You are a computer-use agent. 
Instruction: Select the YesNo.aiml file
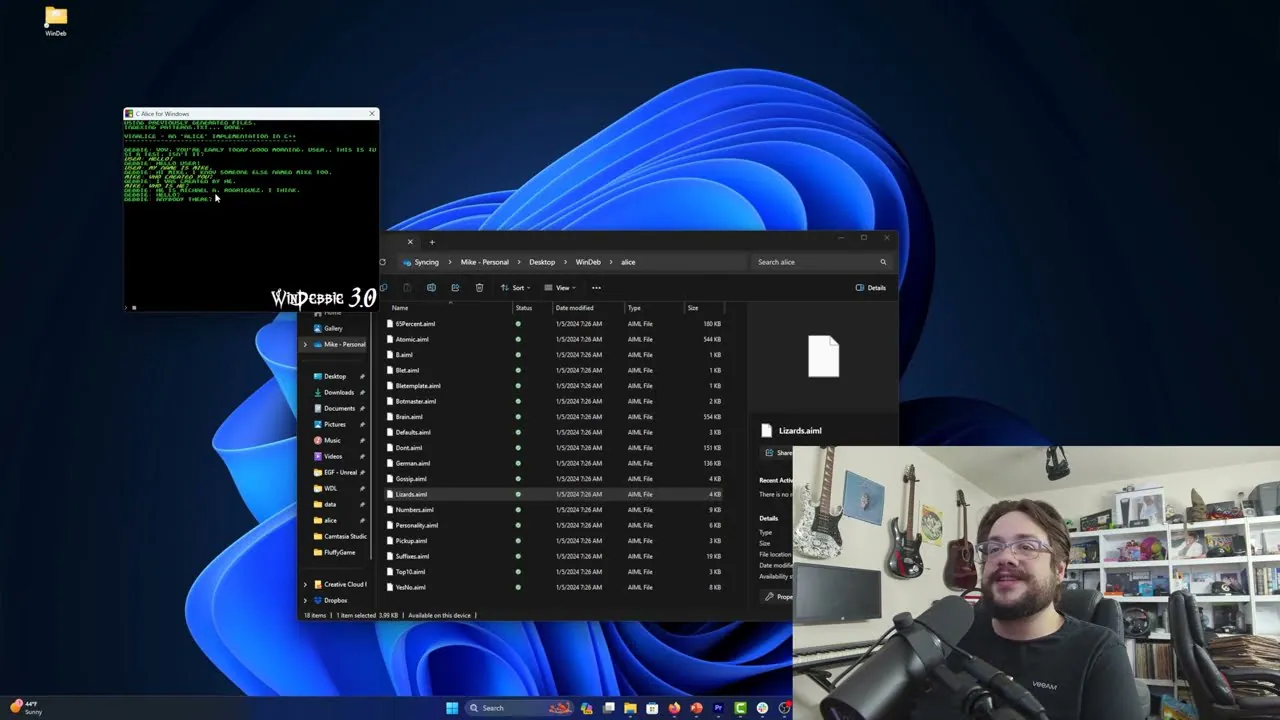click(x=555, y=587)
